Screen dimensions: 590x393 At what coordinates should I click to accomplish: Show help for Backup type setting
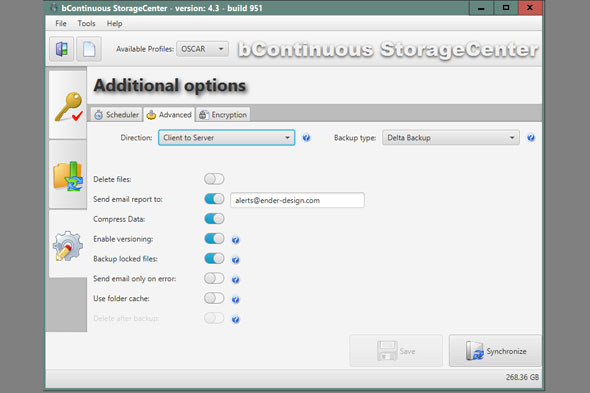point(531,138)
